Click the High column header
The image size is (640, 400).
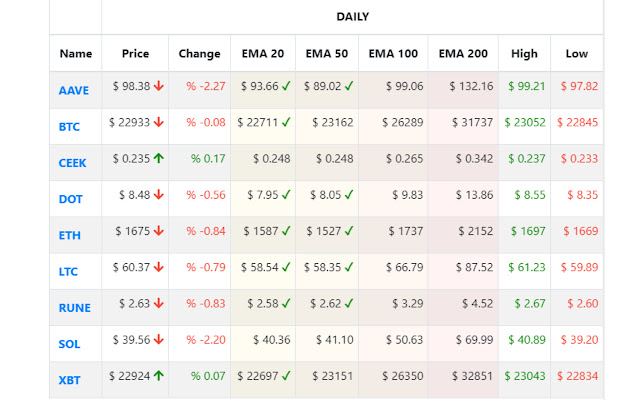[x=524, y=53]
